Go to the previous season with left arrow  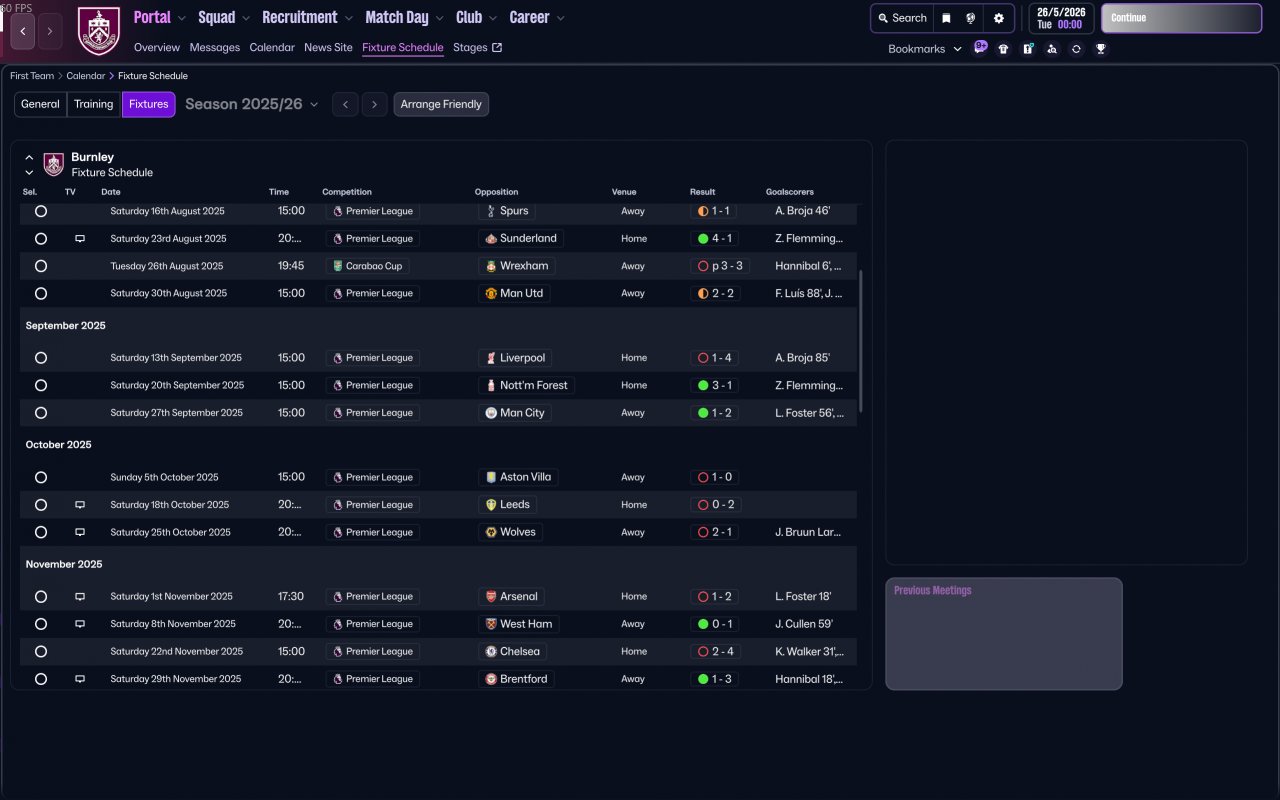point(345,104)
